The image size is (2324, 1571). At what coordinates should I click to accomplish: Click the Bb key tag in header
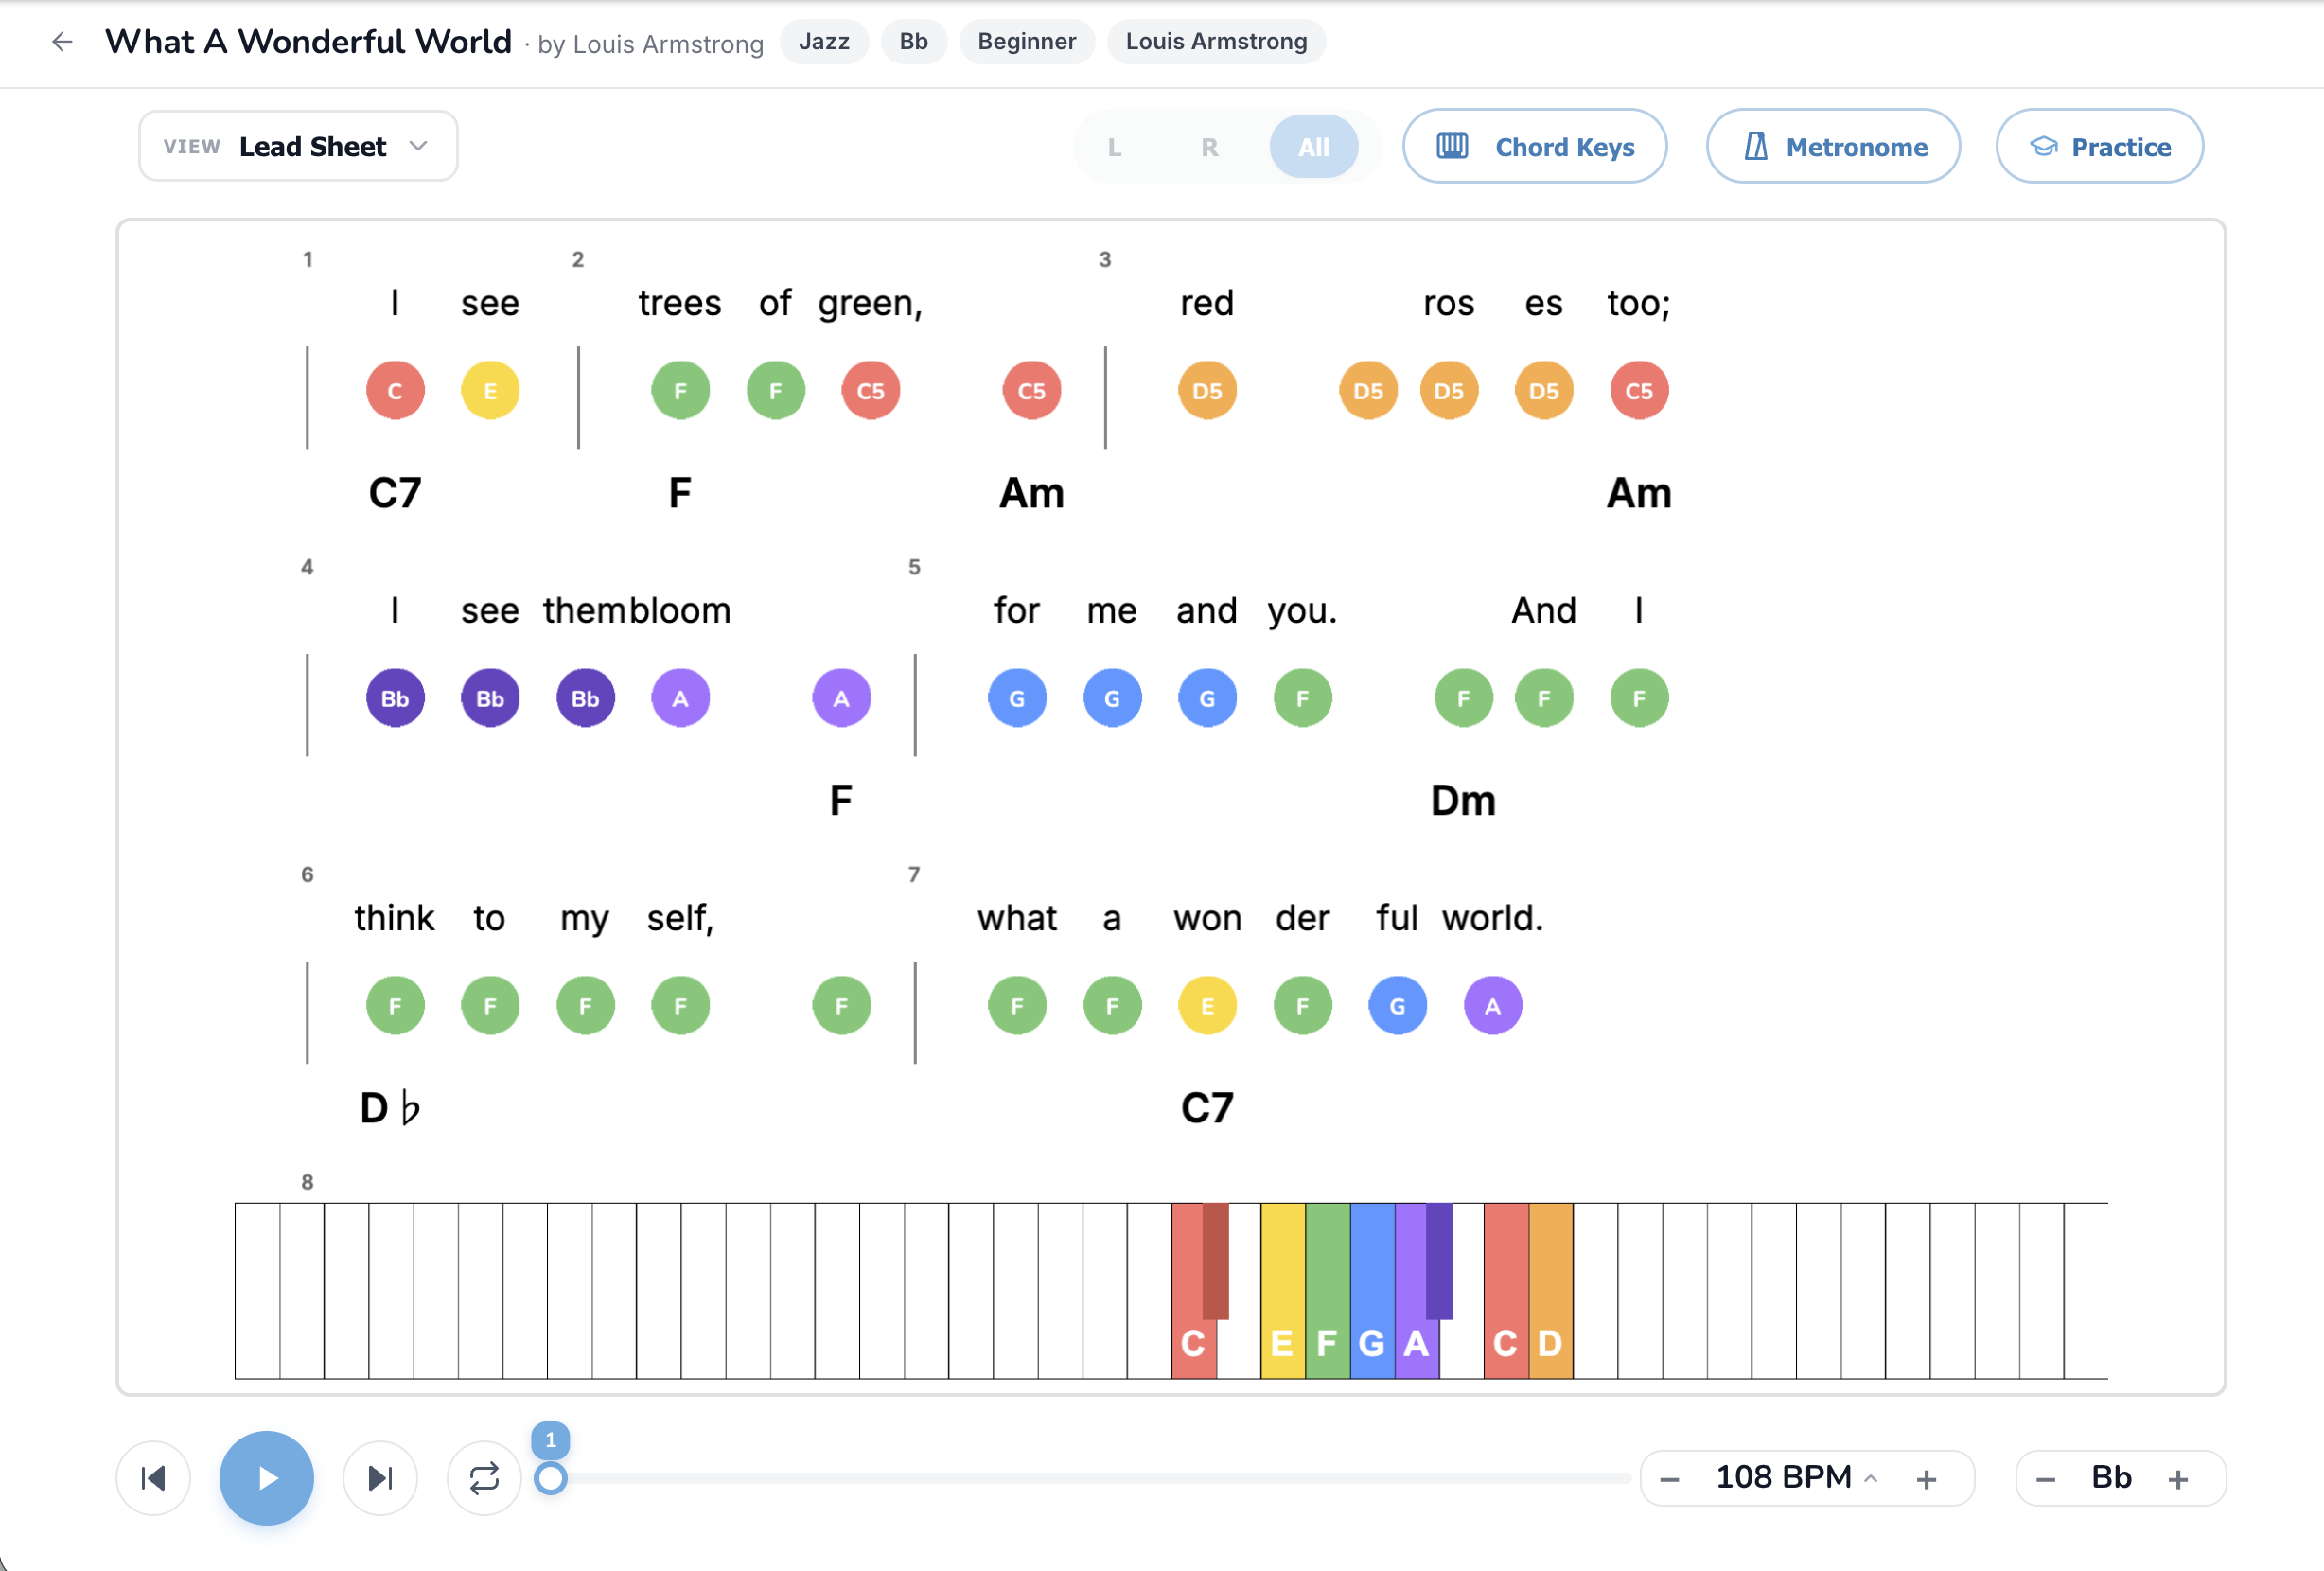pyautogui.click(x=913, y=42)
